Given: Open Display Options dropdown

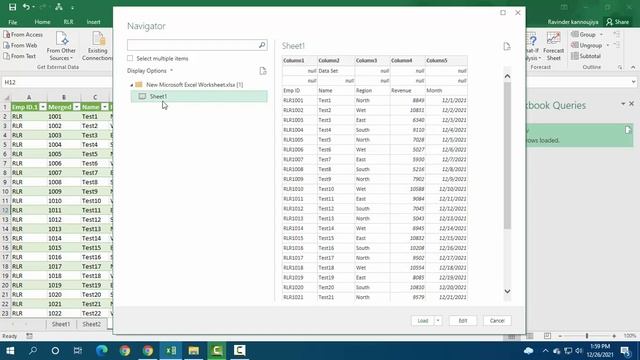Looking at the screenshot, I should tap(150, 71).
